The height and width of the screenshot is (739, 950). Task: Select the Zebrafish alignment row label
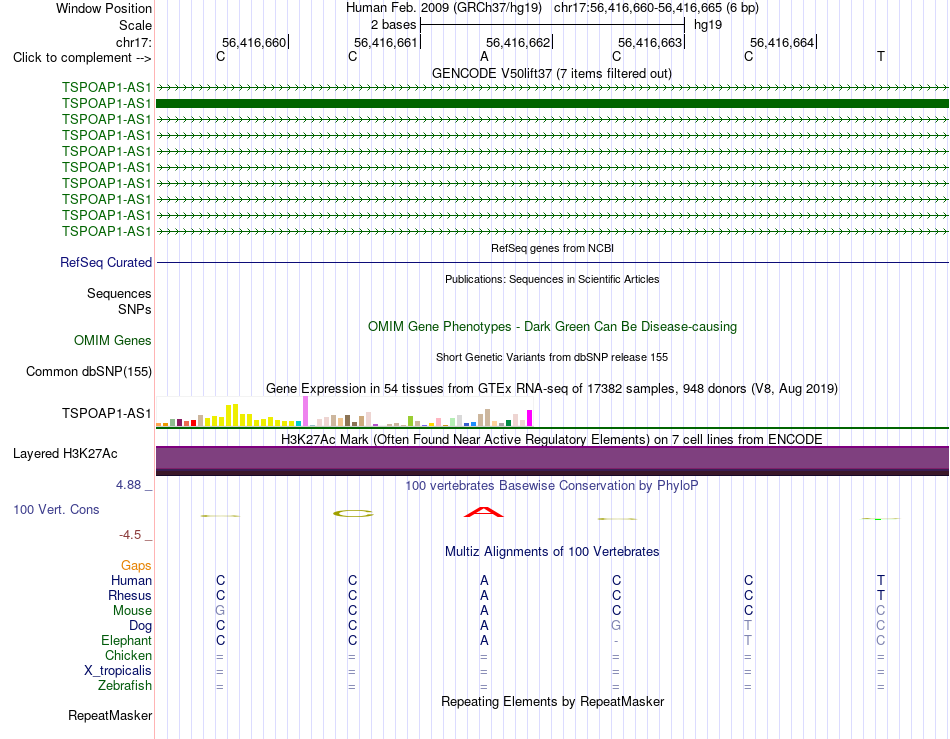point(125,686)
